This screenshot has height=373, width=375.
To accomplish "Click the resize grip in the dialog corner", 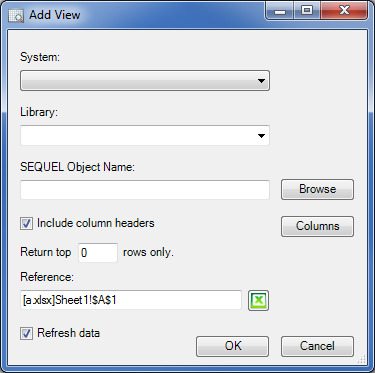I will (362, 359).
